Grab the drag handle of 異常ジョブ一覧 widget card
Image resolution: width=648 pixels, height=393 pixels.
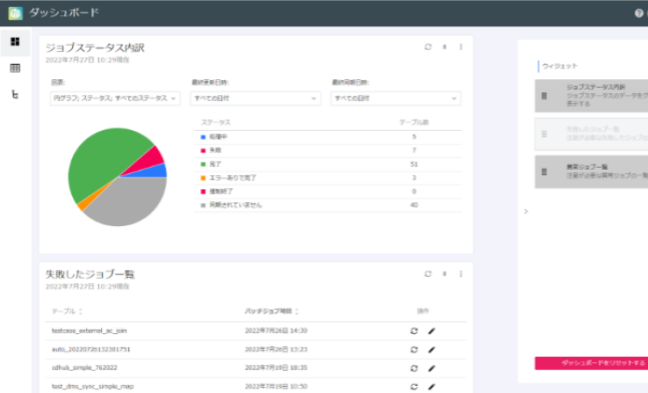pos(544,172)
